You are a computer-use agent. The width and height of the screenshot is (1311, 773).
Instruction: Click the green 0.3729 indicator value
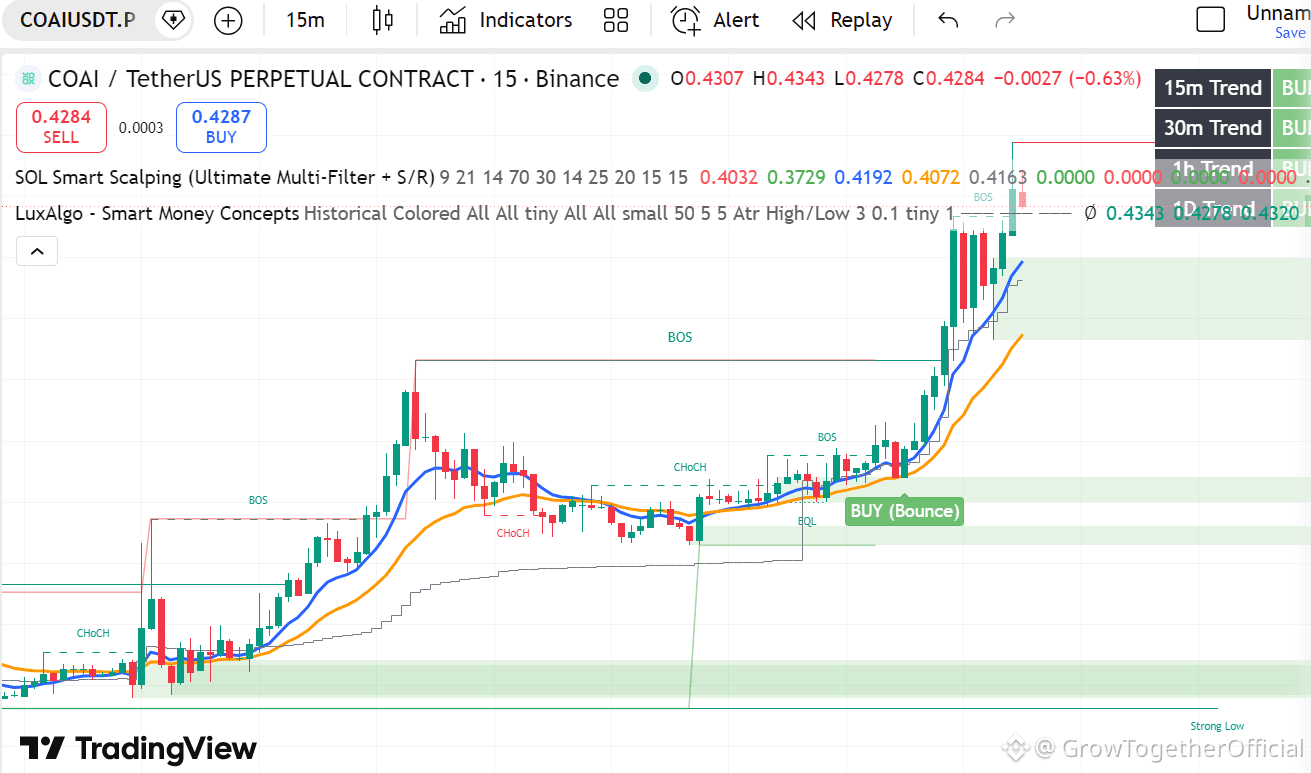[796, 177]
